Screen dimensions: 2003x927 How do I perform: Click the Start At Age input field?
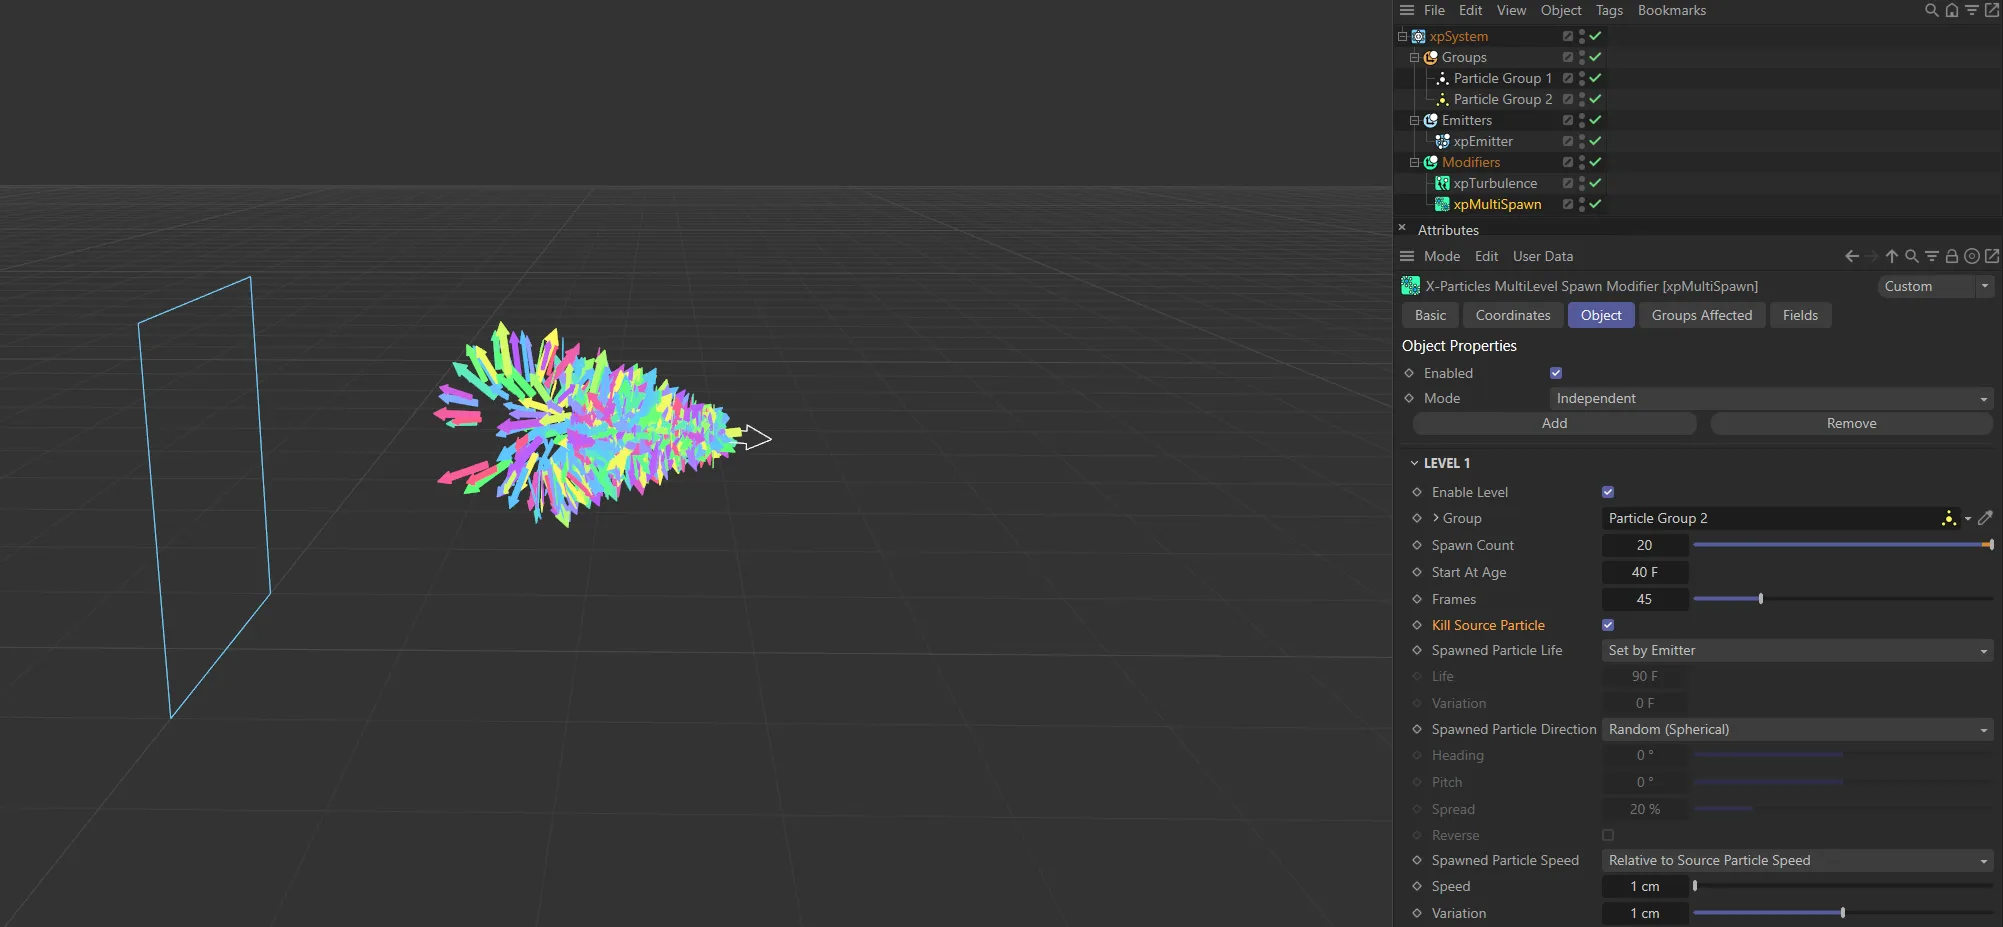(x=1644, y=572)
